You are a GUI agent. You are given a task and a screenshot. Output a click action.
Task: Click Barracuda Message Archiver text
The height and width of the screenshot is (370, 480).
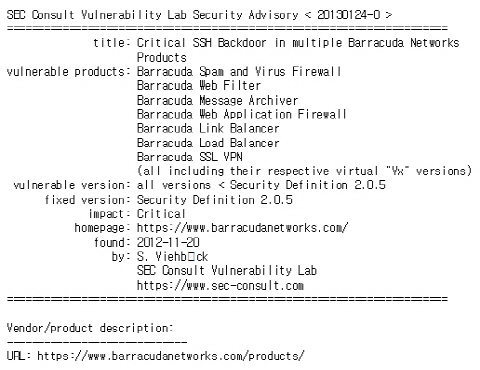pyautogui.click(x=217, y=100)
